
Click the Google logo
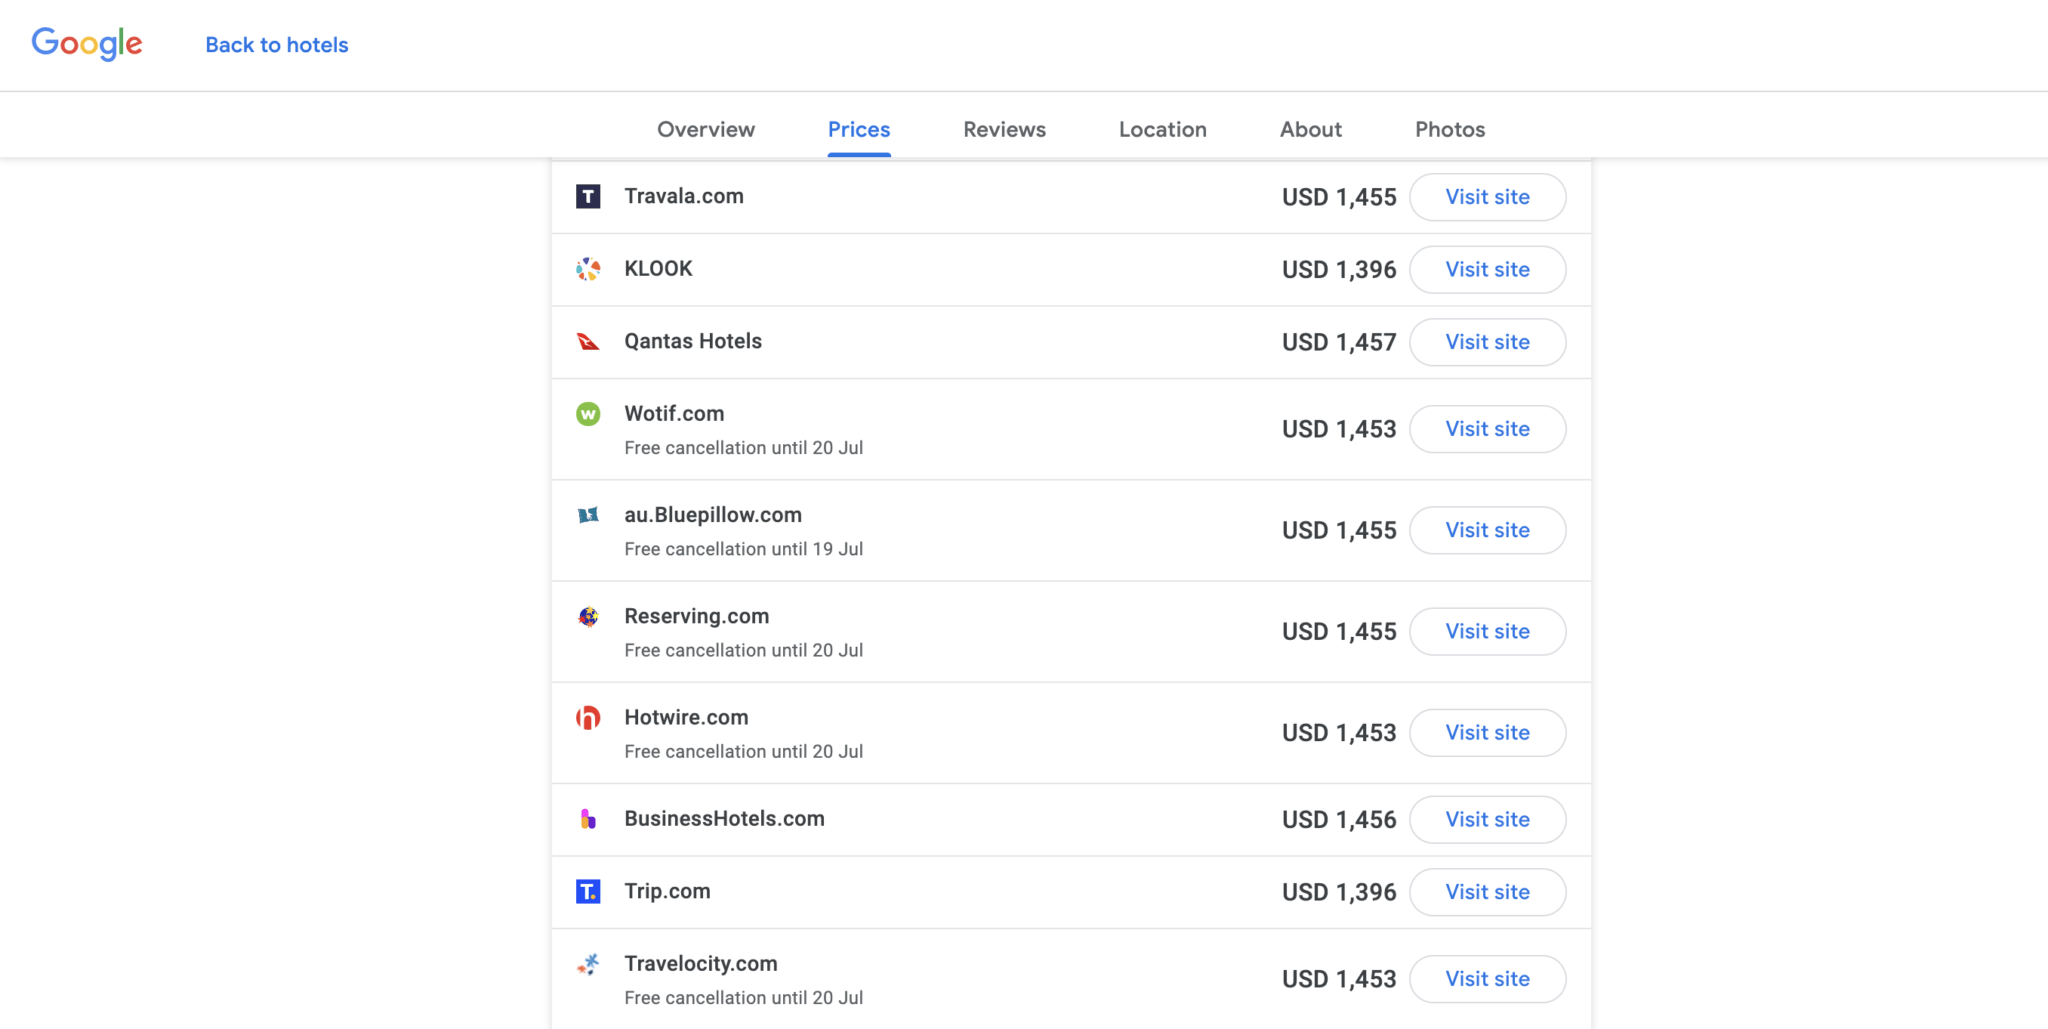tap(87, 44)
